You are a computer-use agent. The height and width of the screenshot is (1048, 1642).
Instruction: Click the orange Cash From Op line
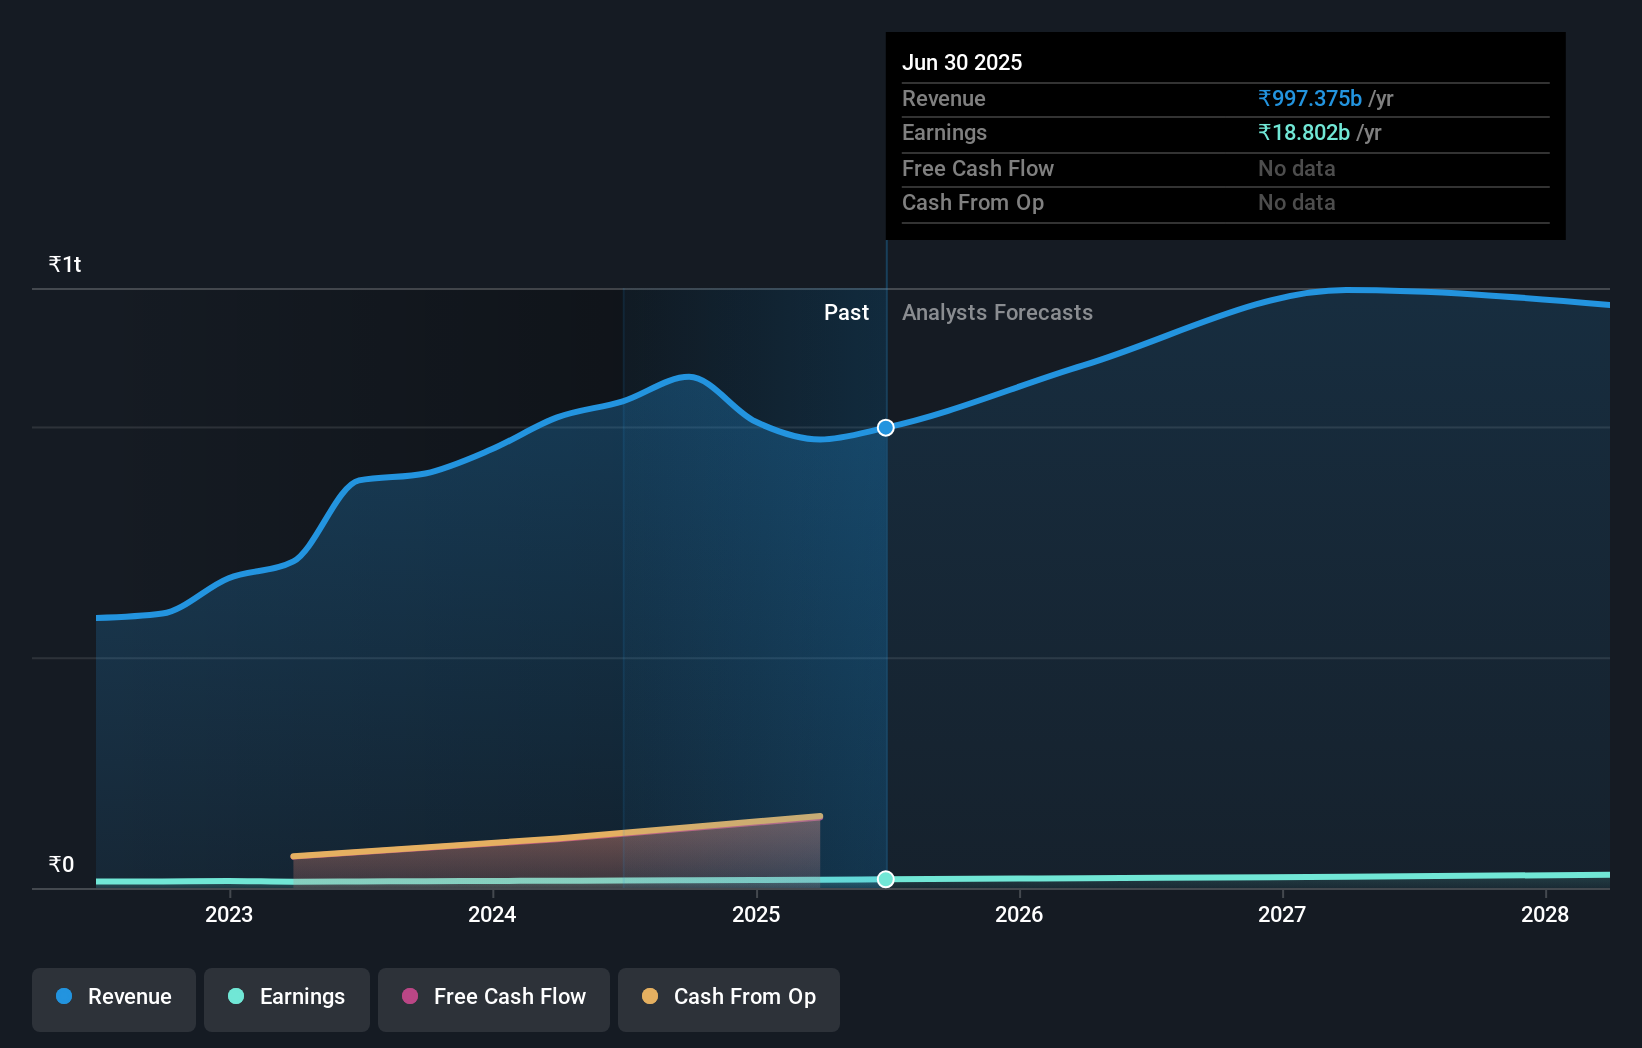click(557, 837)
